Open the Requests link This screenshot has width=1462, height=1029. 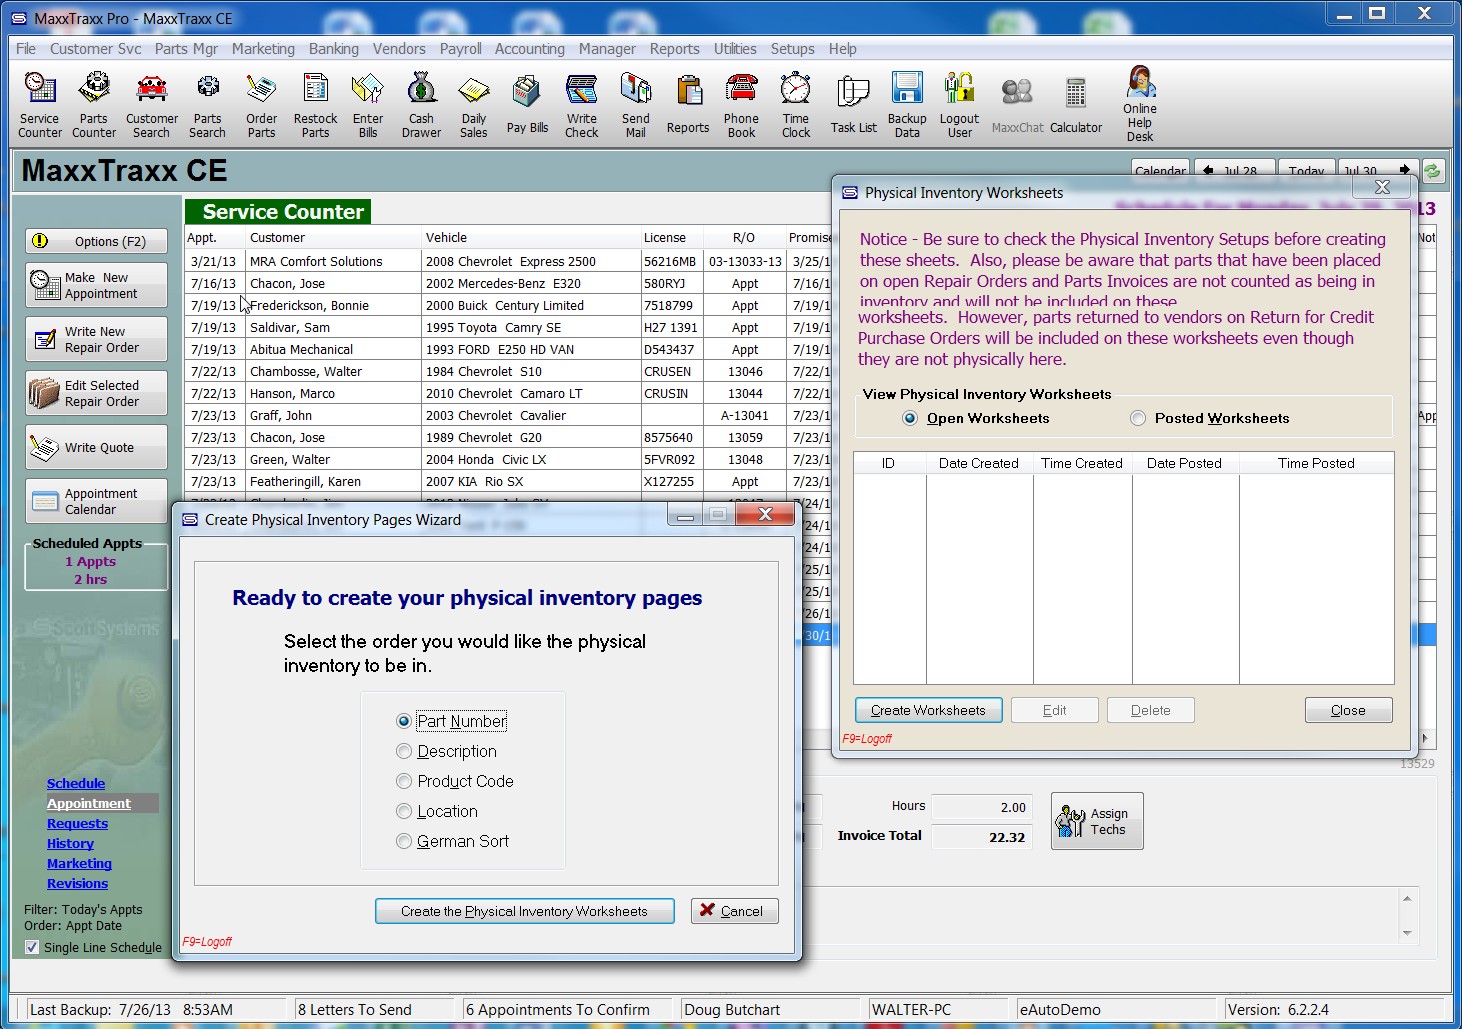(77, 823)
